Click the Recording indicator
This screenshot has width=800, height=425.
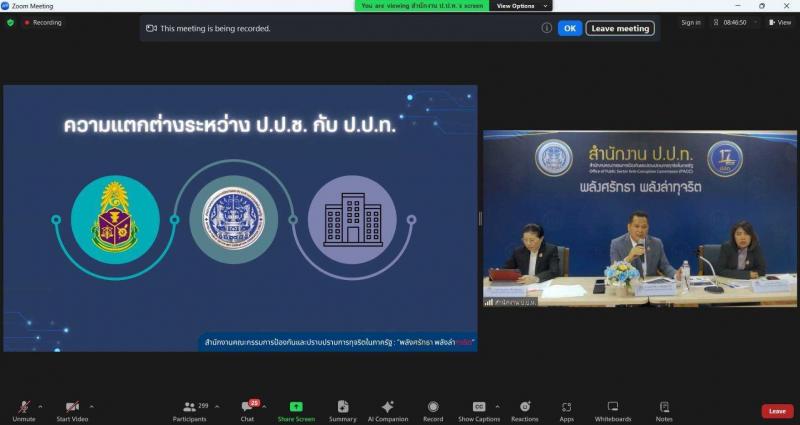(x=43, y=22)
